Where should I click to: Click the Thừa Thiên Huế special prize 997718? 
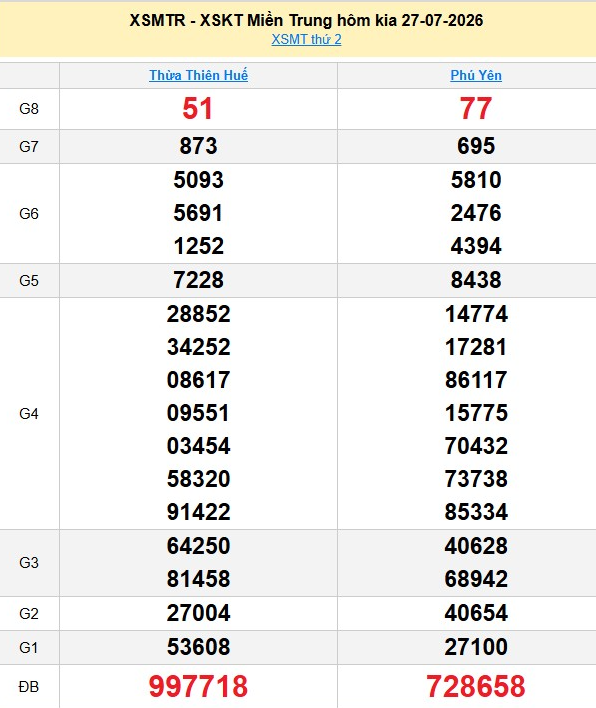(x=198, y=686)
